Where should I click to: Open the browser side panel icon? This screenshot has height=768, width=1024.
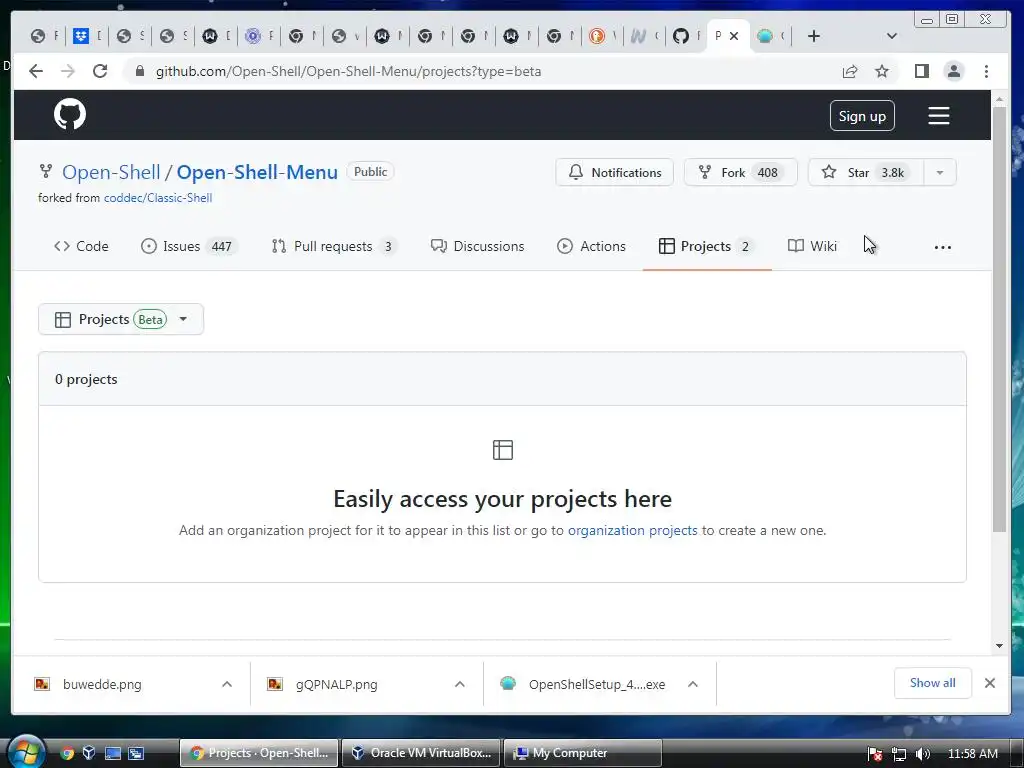coord(921,71)
